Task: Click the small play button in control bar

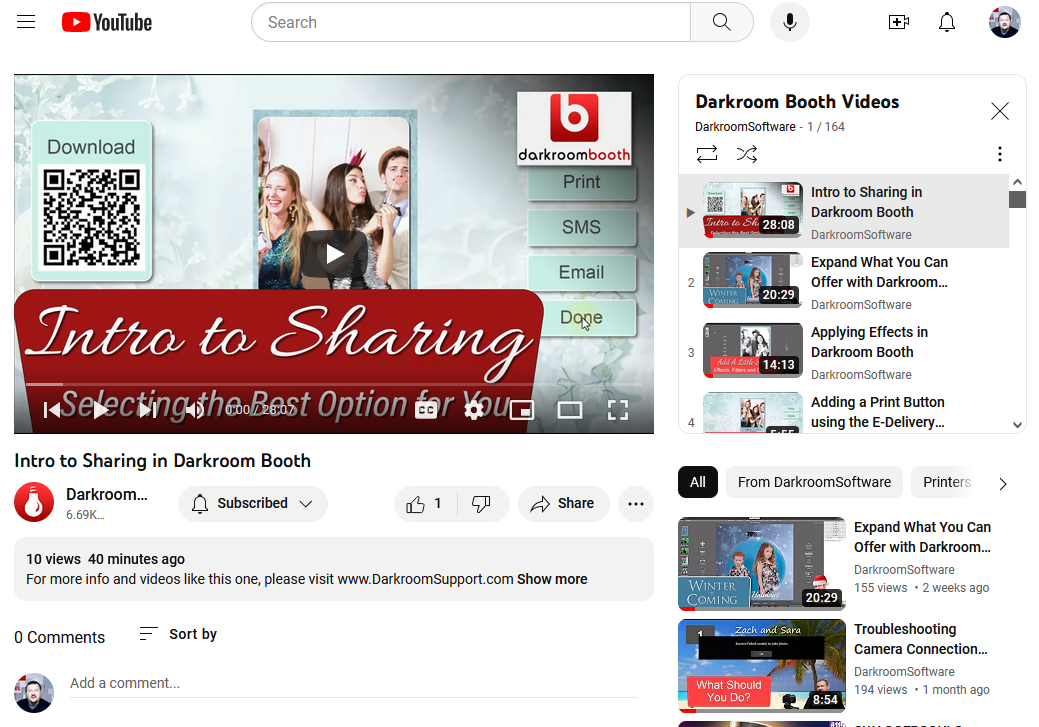Action: [100, 410]
